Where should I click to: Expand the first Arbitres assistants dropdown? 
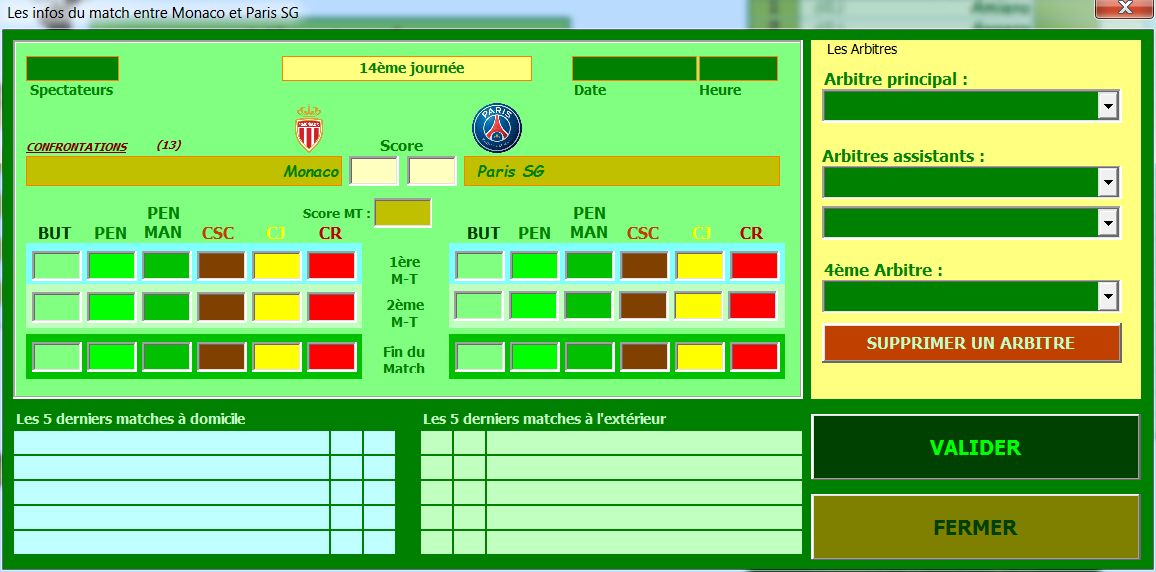[x=1107, y=182]
